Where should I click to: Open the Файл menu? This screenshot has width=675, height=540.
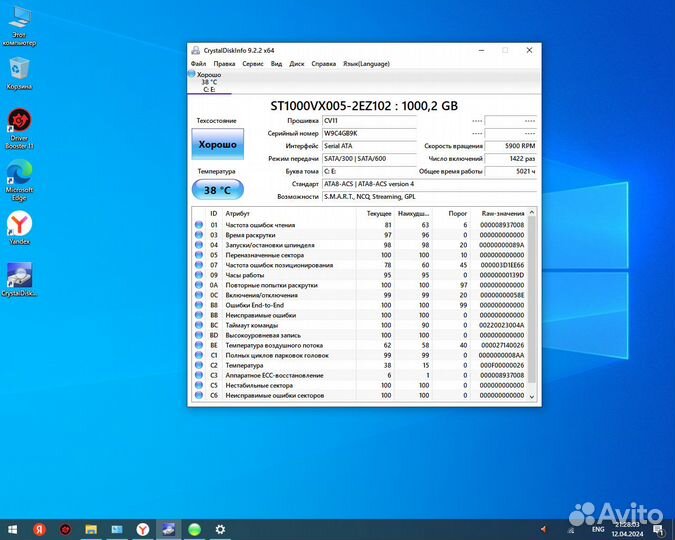point(198,64)
